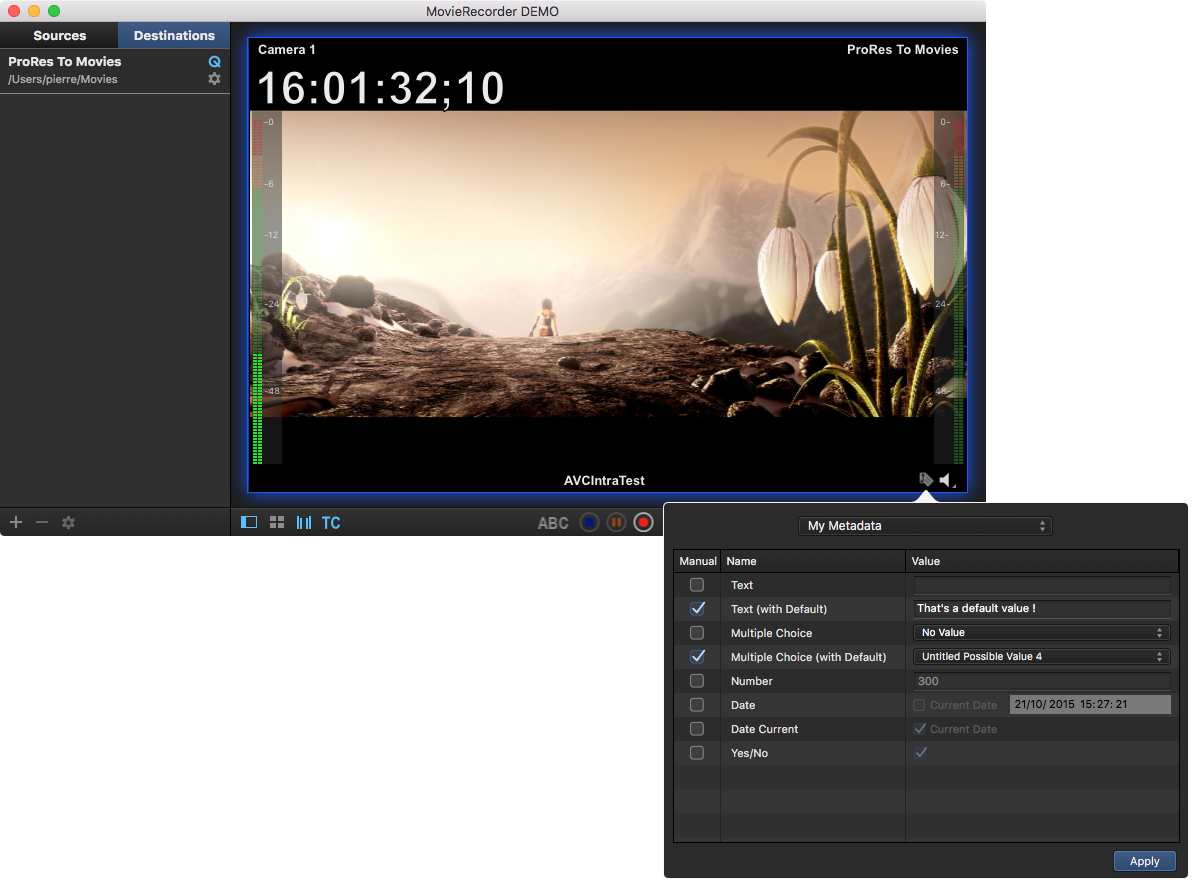Click the Value column header
The height and width of the screenshot is (892, 1202).
1042,561
